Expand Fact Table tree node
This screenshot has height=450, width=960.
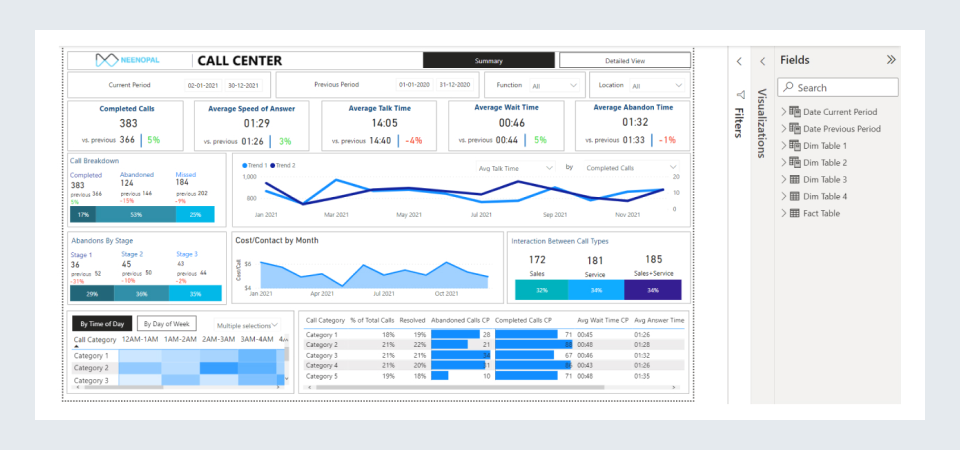784,213
